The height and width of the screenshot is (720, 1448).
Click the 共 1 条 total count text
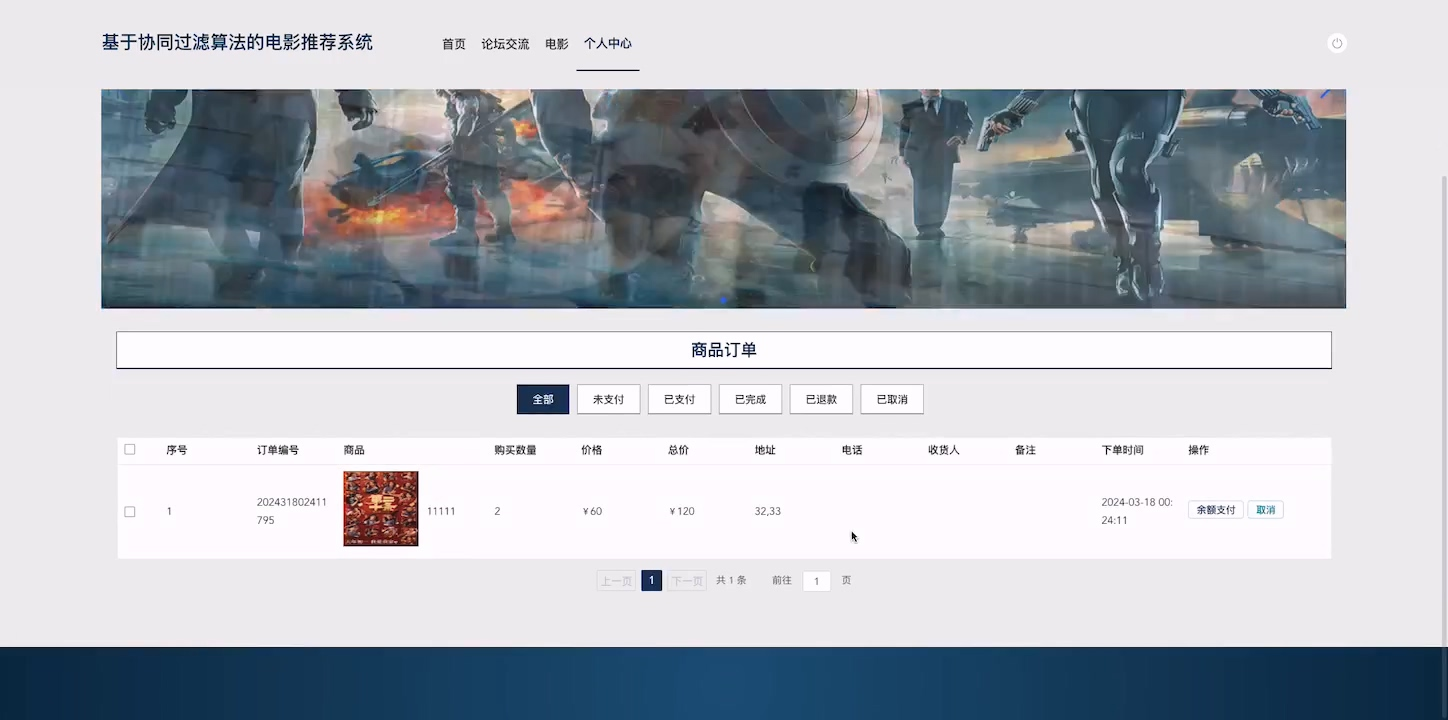731,580
